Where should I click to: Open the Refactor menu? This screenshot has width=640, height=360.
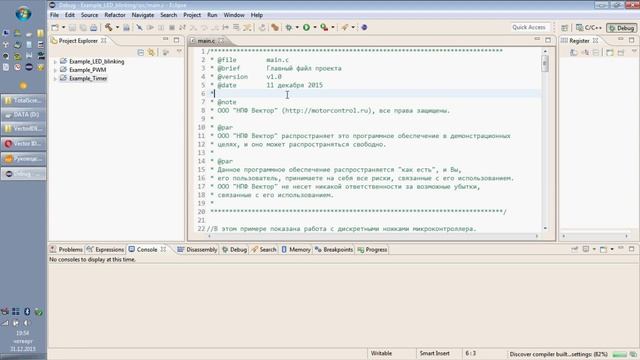(115, 15)
